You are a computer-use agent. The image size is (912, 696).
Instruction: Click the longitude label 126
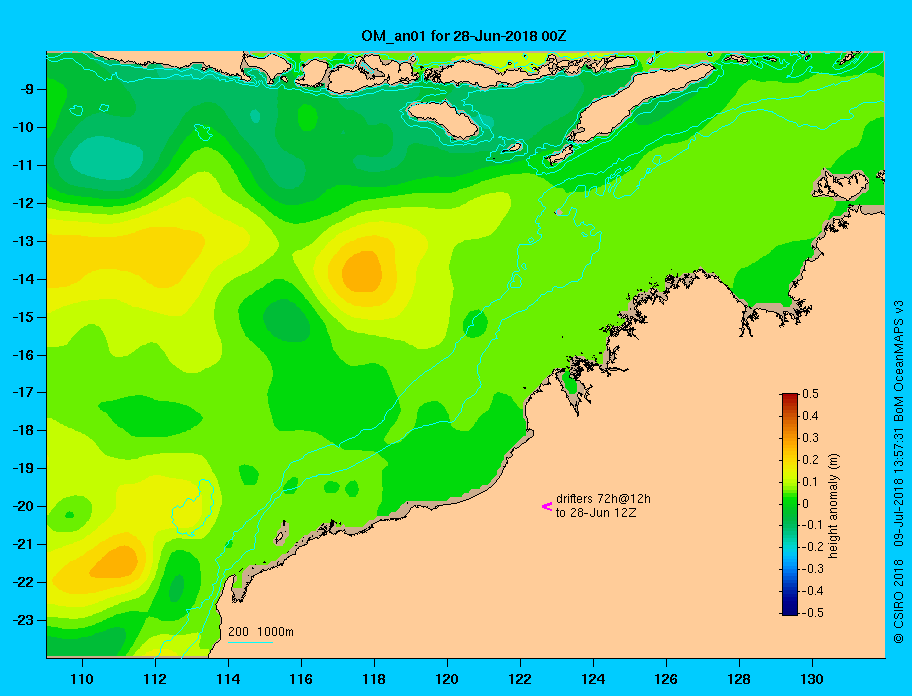[666, 679]
